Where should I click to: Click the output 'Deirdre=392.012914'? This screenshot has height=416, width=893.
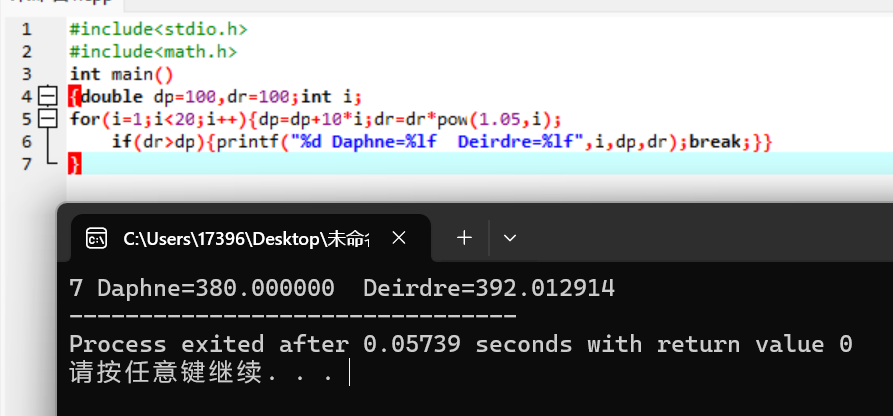pos(489,289)
